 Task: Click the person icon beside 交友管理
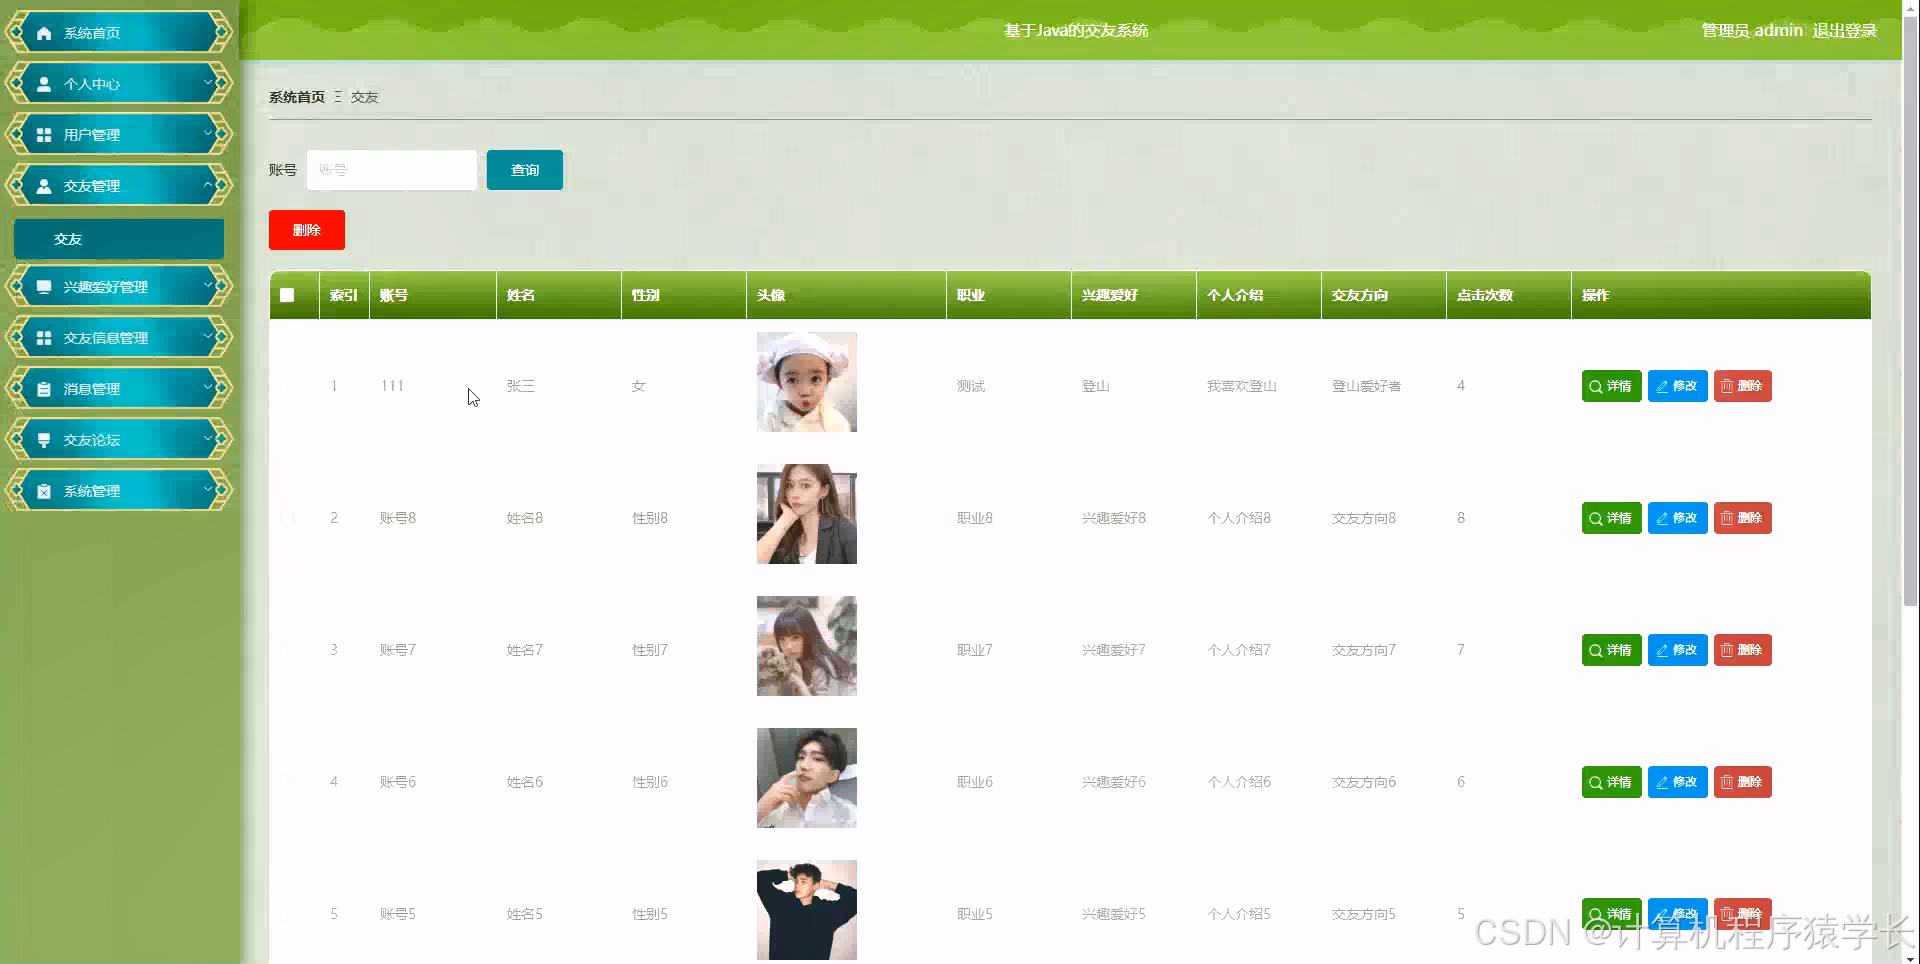(x=44, y=186)
